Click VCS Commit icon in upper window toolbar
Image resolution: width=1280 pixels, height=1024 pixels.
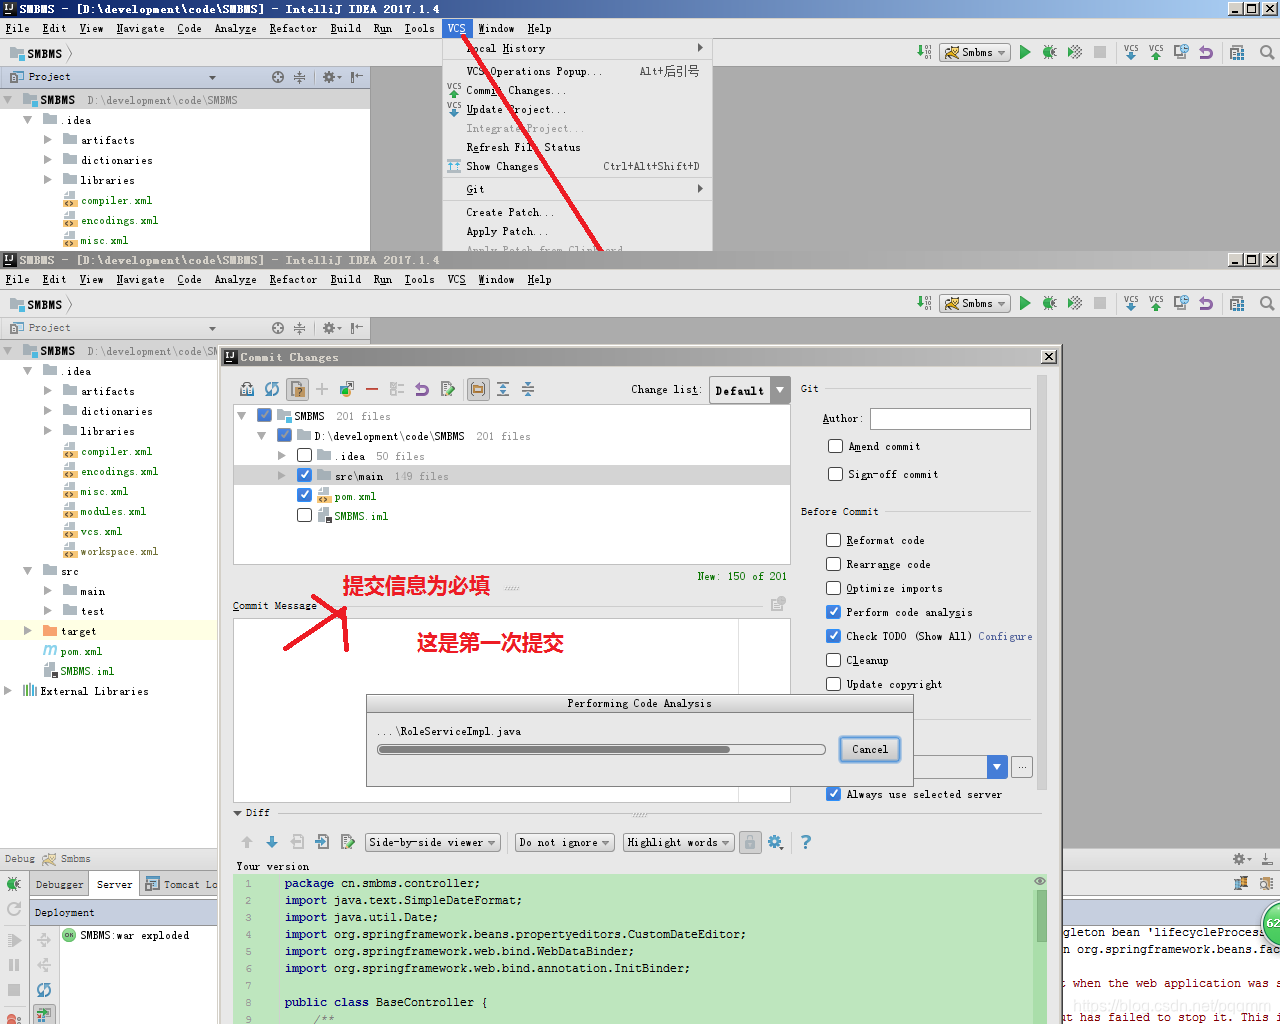coord(1156,52)
